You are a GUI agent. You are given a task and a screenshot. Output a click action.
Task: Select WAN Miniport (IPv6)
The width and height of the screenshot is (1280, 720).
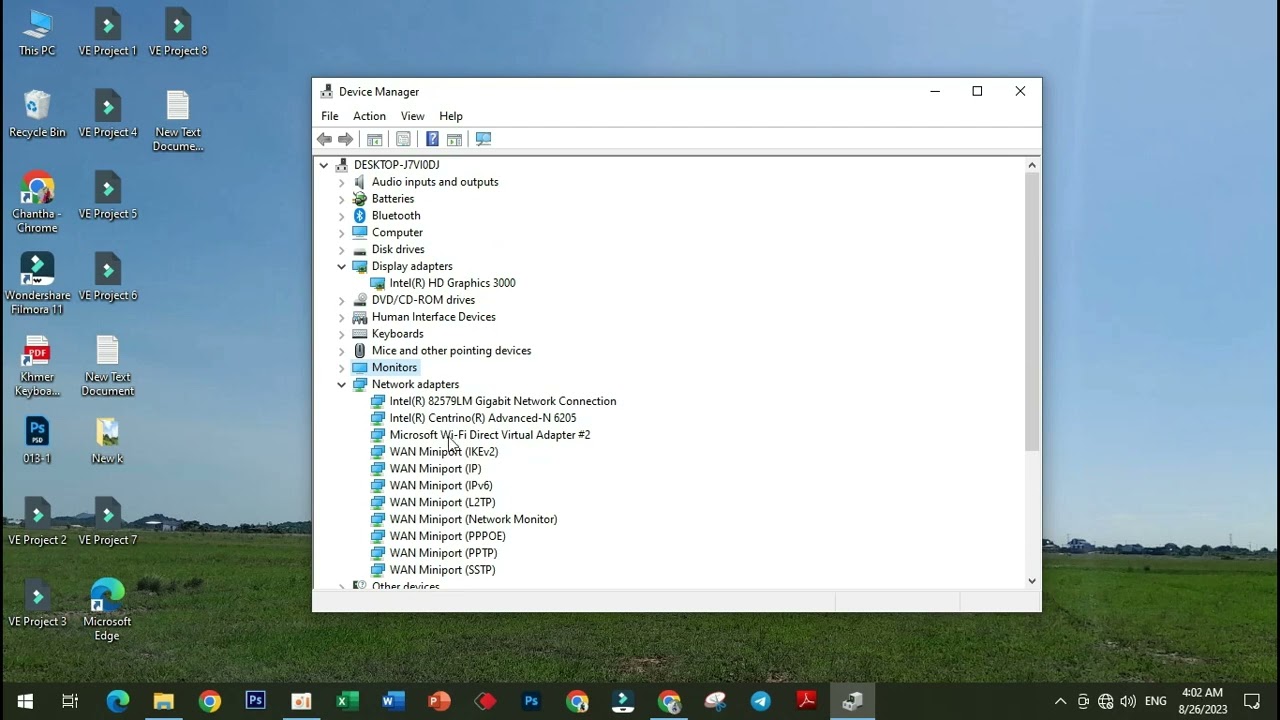440,486
